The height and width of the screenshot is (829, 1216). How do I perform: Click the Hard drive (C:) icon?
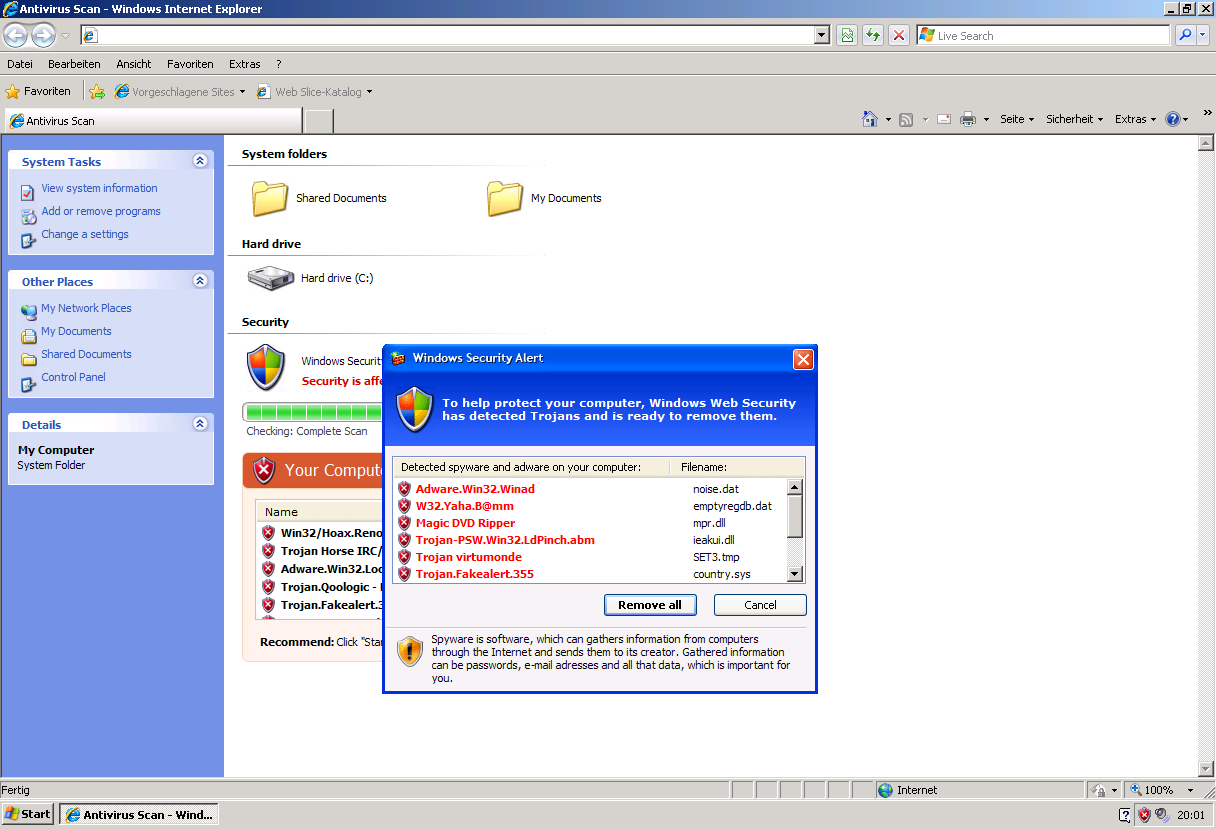tap(270, 278)
